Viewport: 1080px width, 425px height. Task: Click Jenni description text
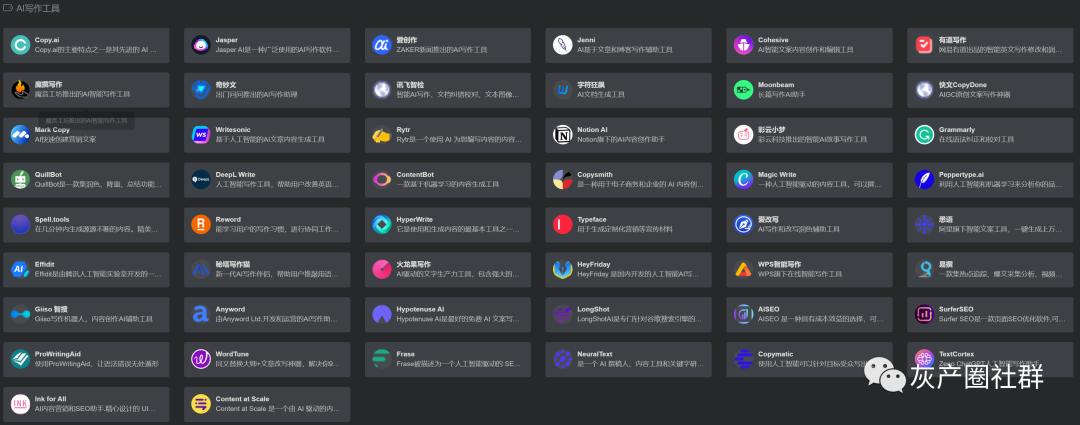(x=625, y=50)
